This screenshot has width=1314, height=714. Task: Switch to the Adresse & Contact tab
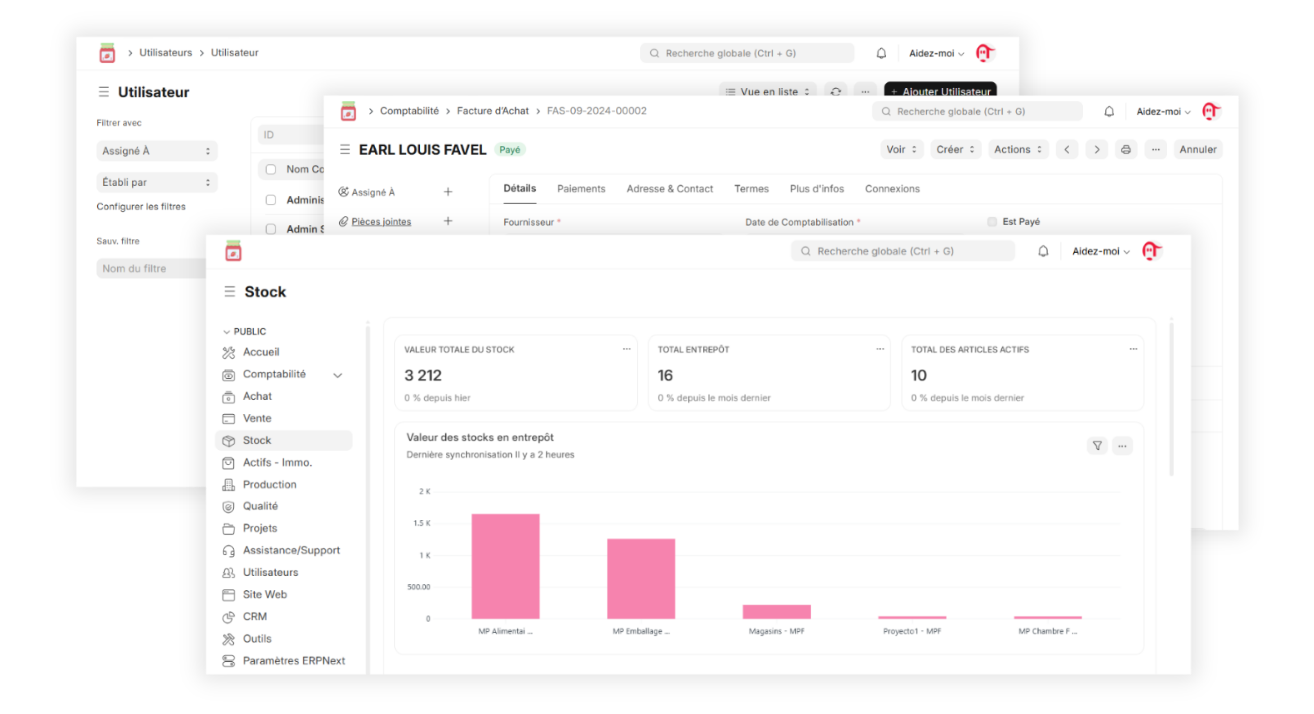click(670, 188)
